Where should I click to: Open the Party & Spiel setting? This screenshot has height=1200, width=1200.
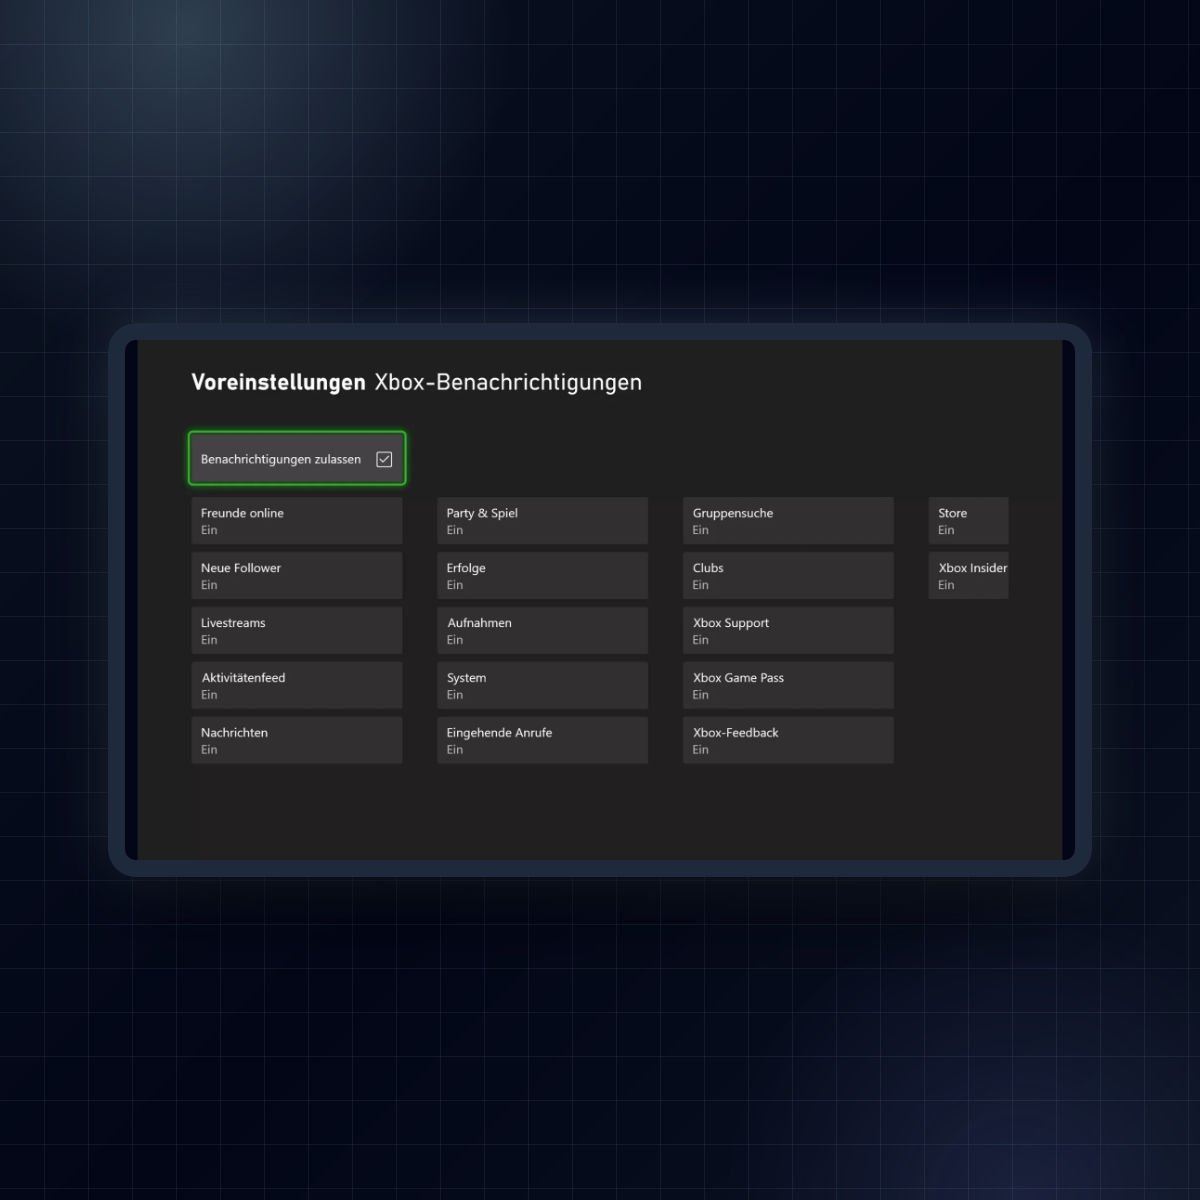click(543, 521)
